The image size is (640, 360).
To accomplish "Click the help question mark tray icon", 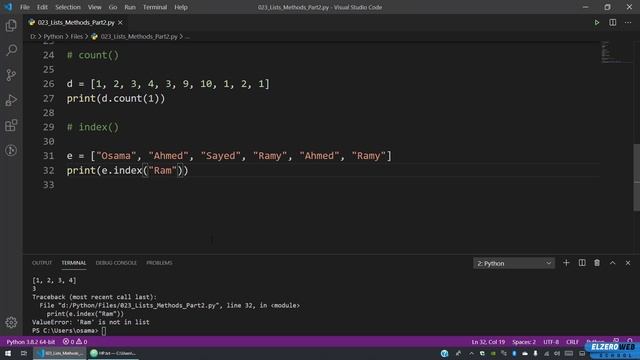I will [444, 353].
